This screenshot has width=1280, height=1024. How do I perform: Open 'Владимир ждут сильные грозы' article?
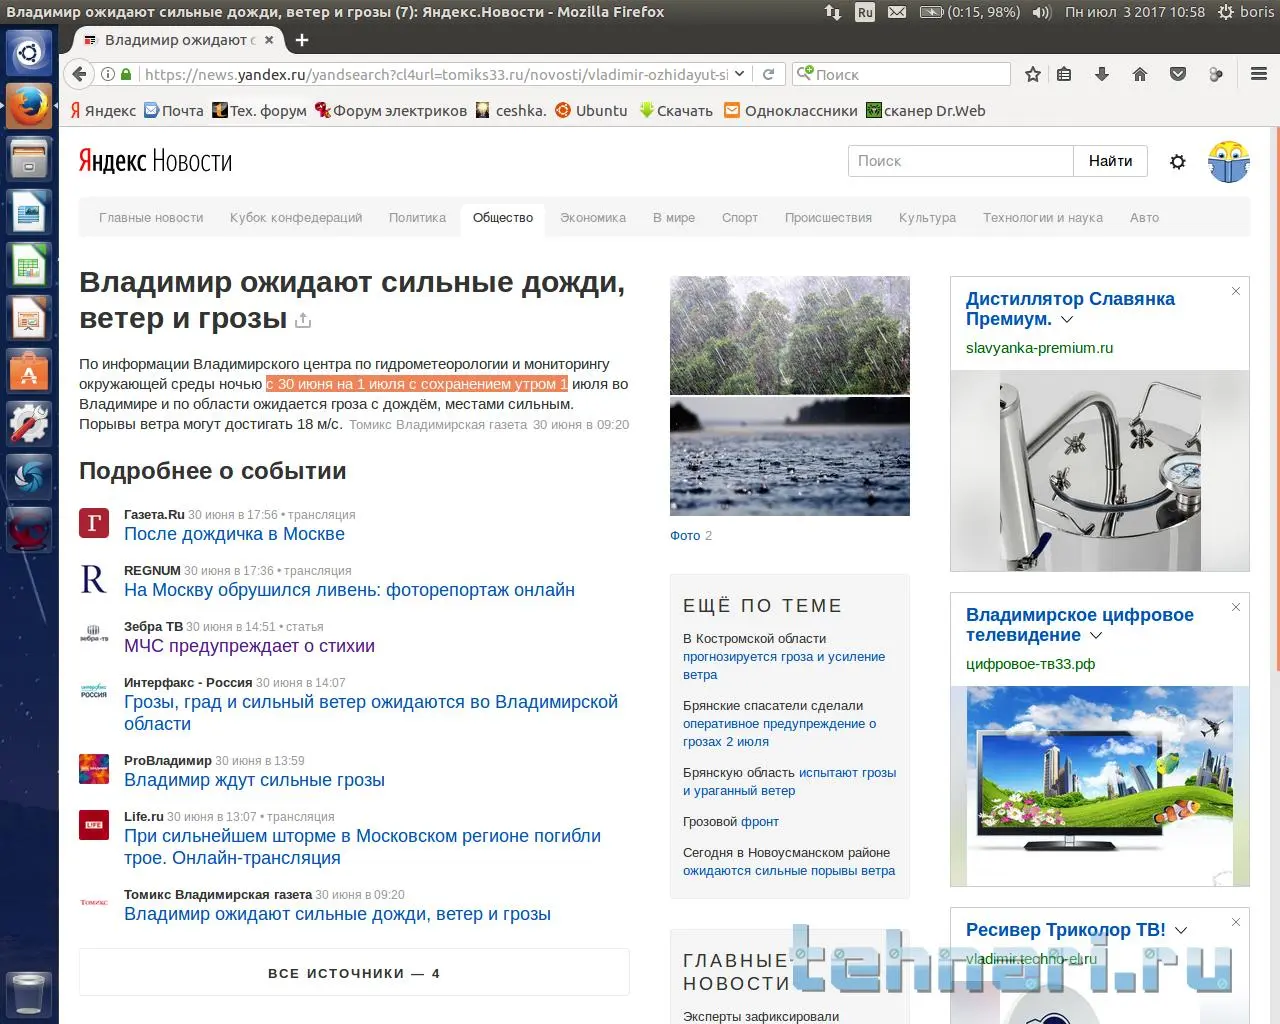pos(254,780)
